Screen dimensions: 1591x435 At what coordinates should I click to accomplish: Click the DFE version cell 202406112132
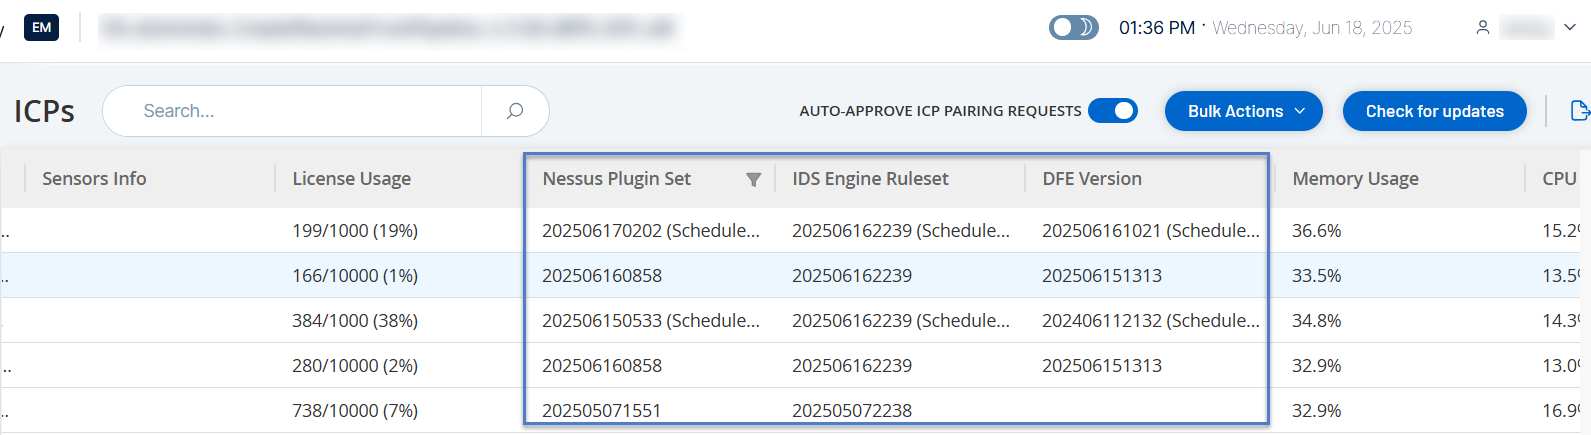pos(1150,321)
